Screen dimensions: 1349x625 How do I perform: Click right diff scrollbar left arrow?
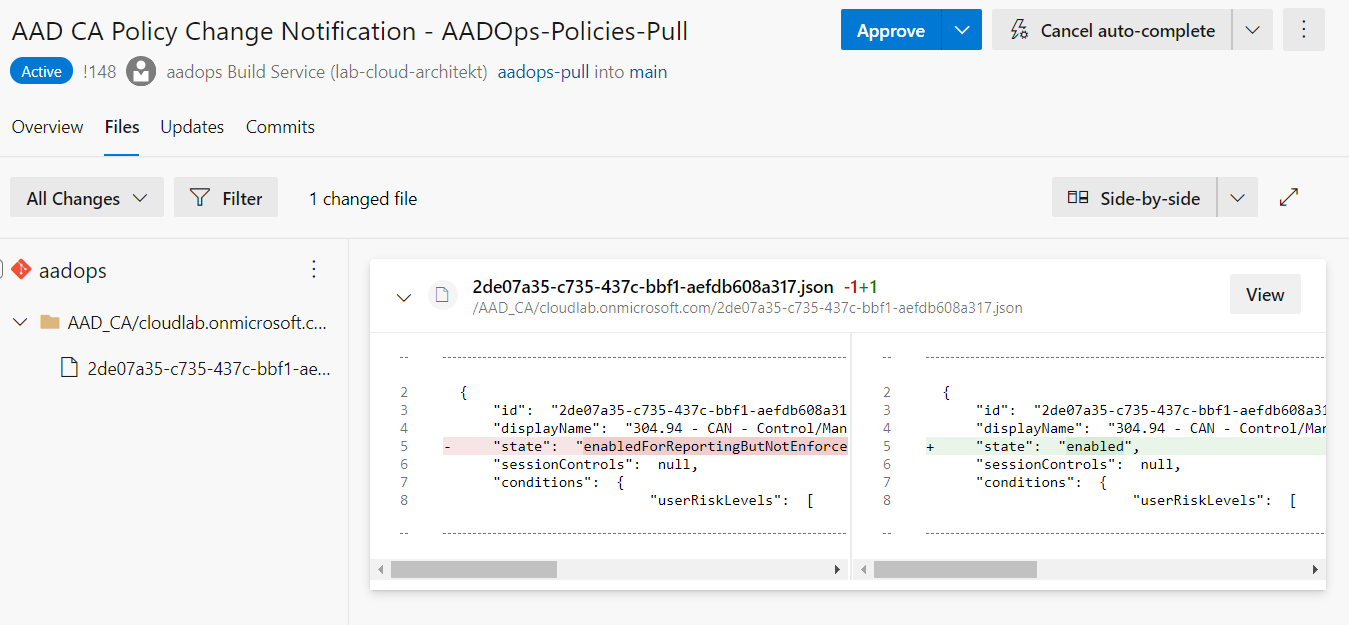click(x=864, y=569)
